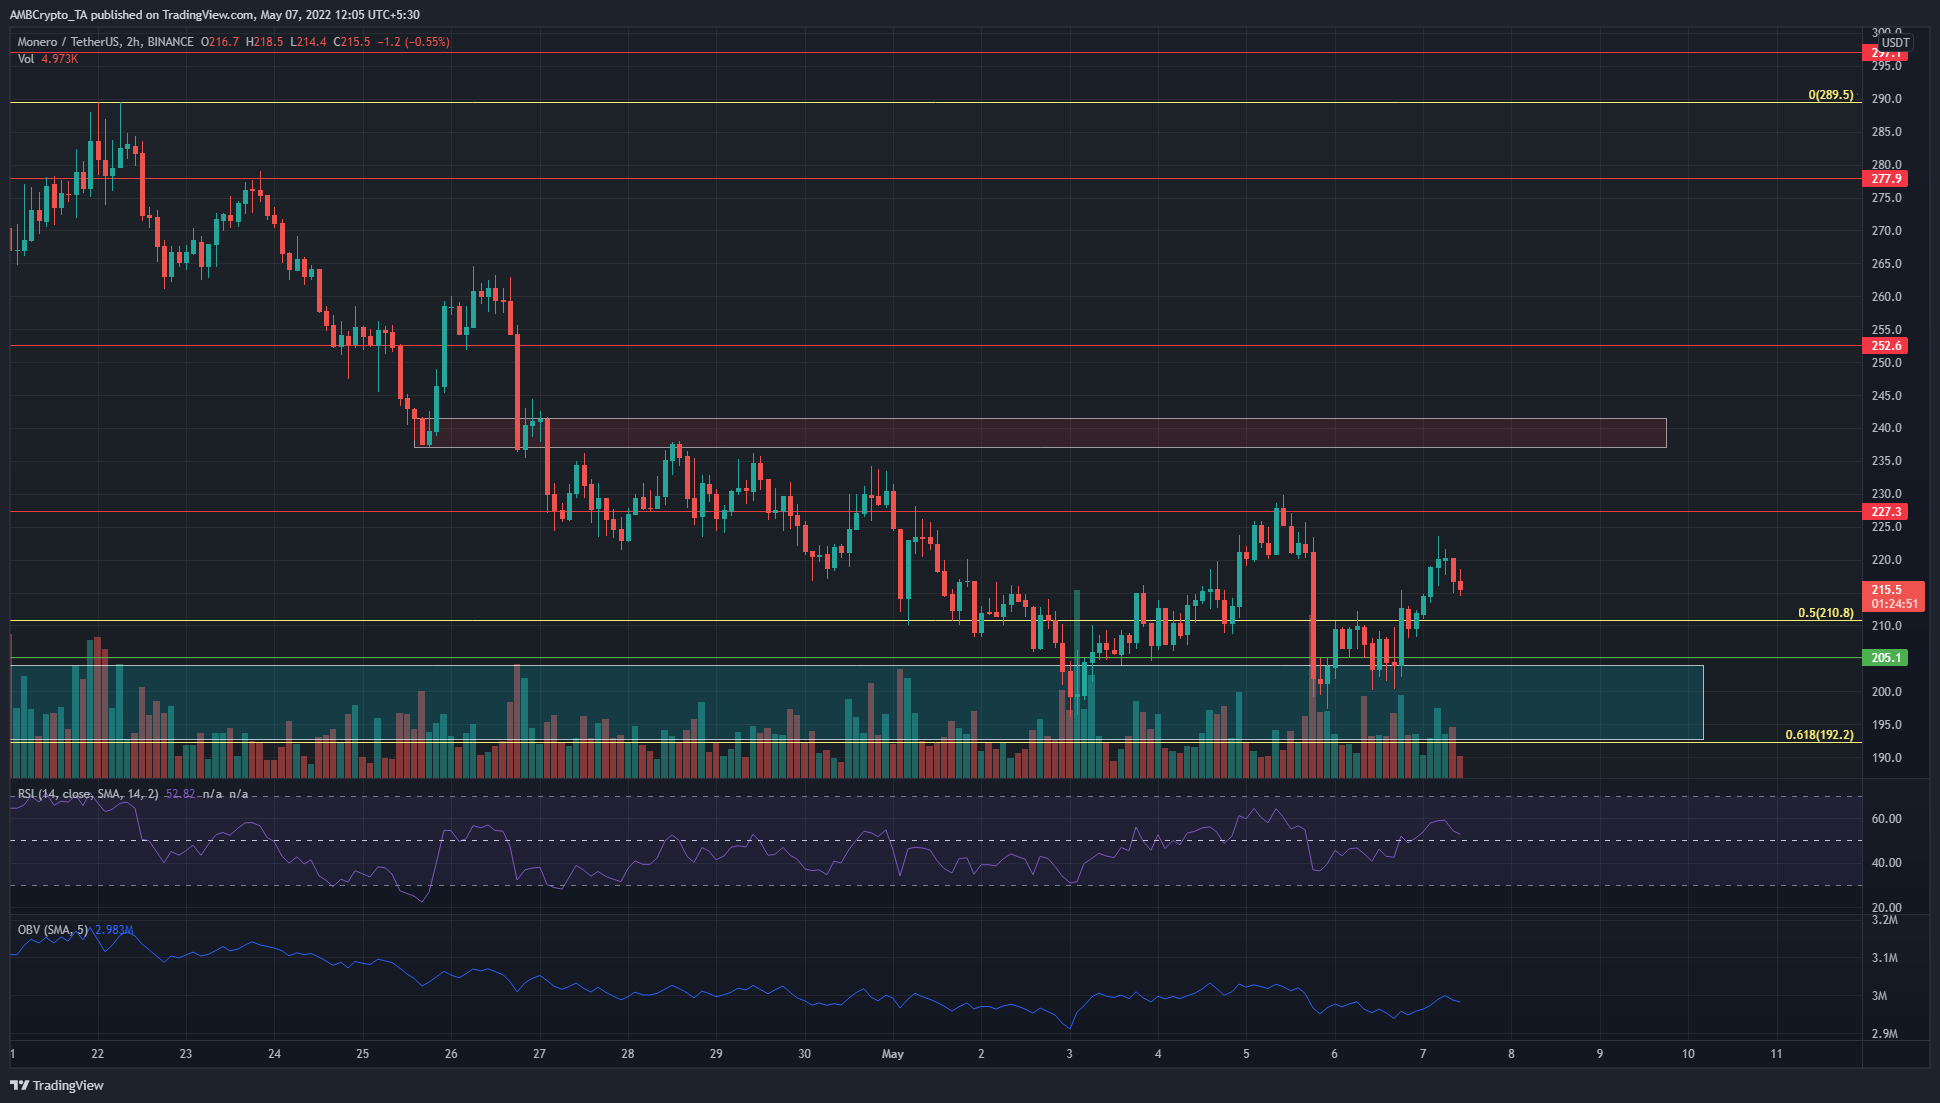Click the RSI value 52.82 readout
Screen dimensions: 1940x1103
coord(180,794)
